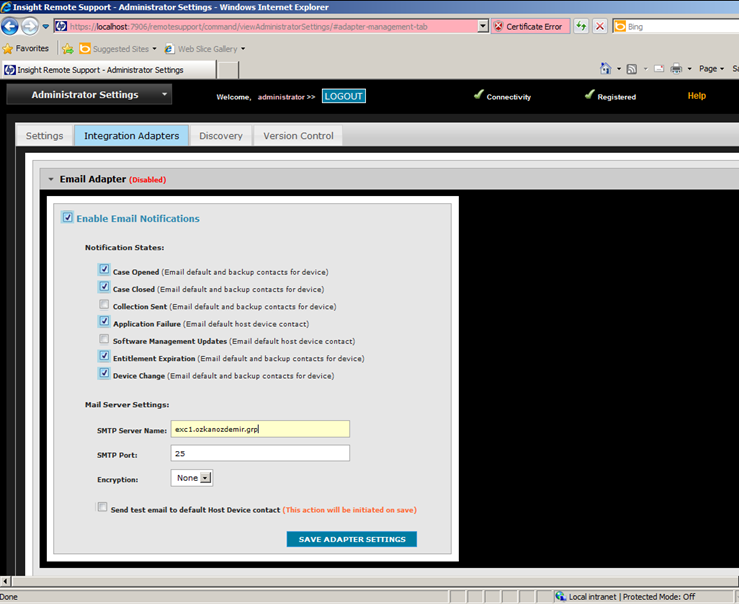Collapse the Email Adapter section
This screenshot has width=739, height=604.
pyautogui.click(x=50, y=179)
